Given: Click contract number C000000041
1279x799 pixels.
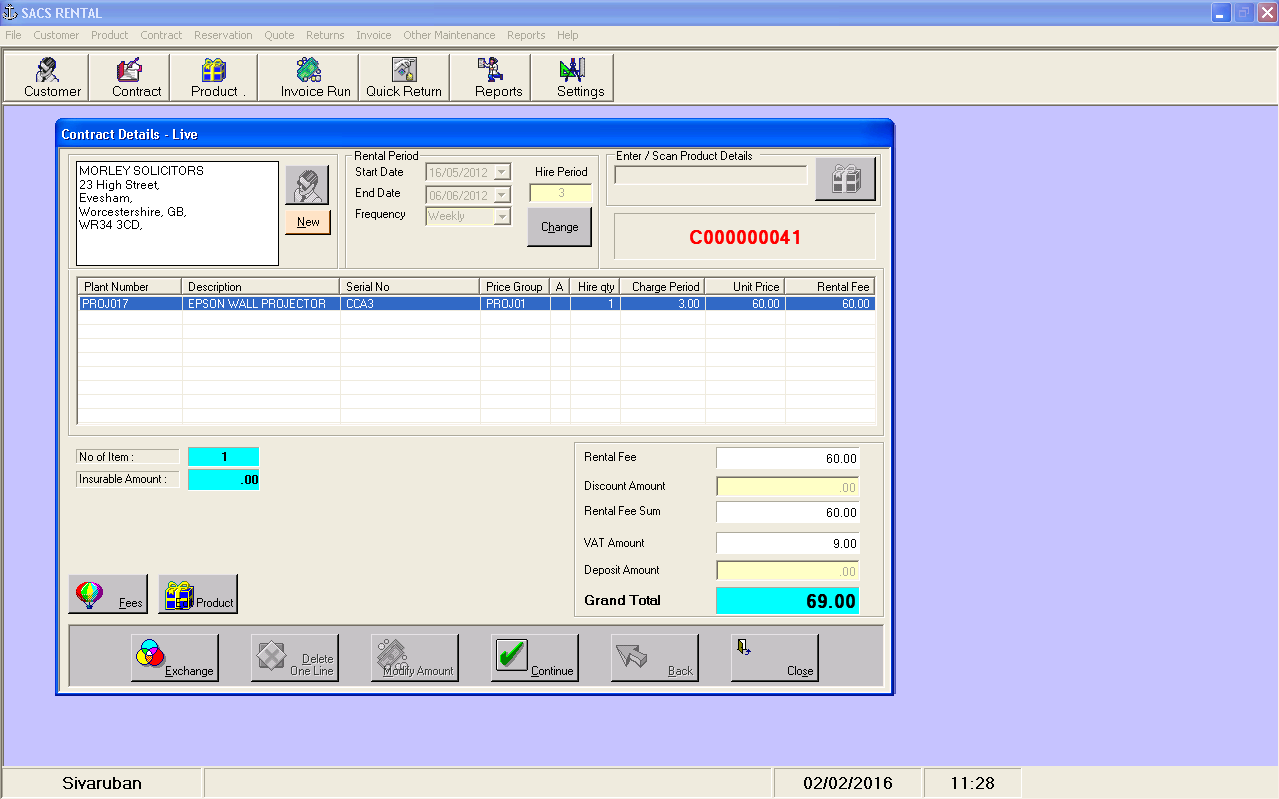Looking at the screenshot, I should [x=745, y=238].
